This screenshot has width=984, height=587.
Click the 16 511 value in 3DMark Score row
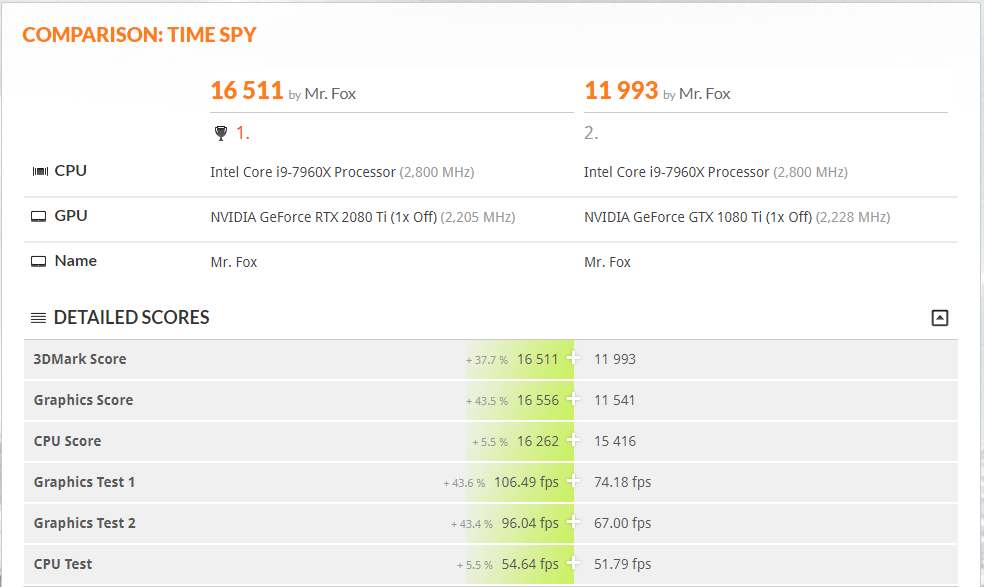(x=537, y=359)
